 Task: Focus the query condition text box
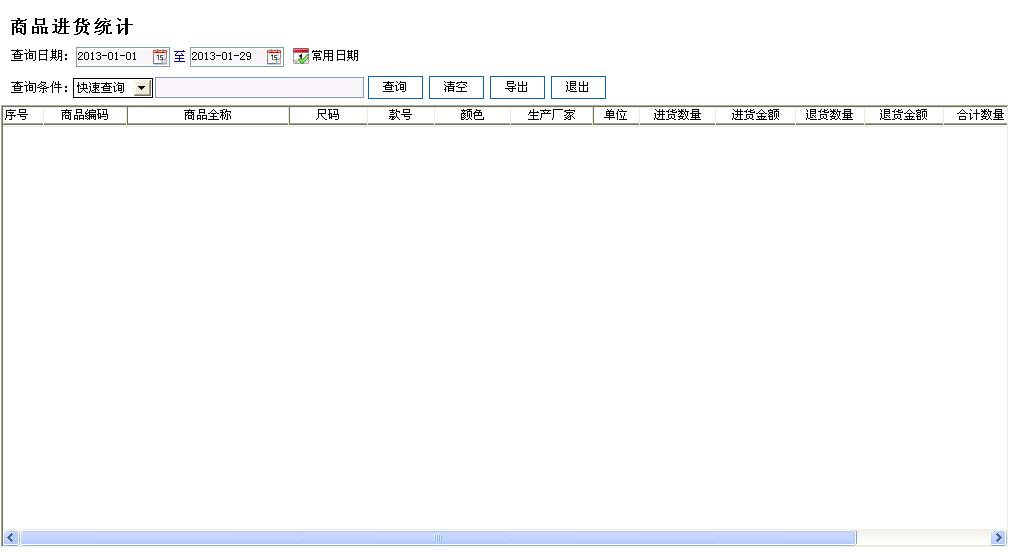(260, 88)
